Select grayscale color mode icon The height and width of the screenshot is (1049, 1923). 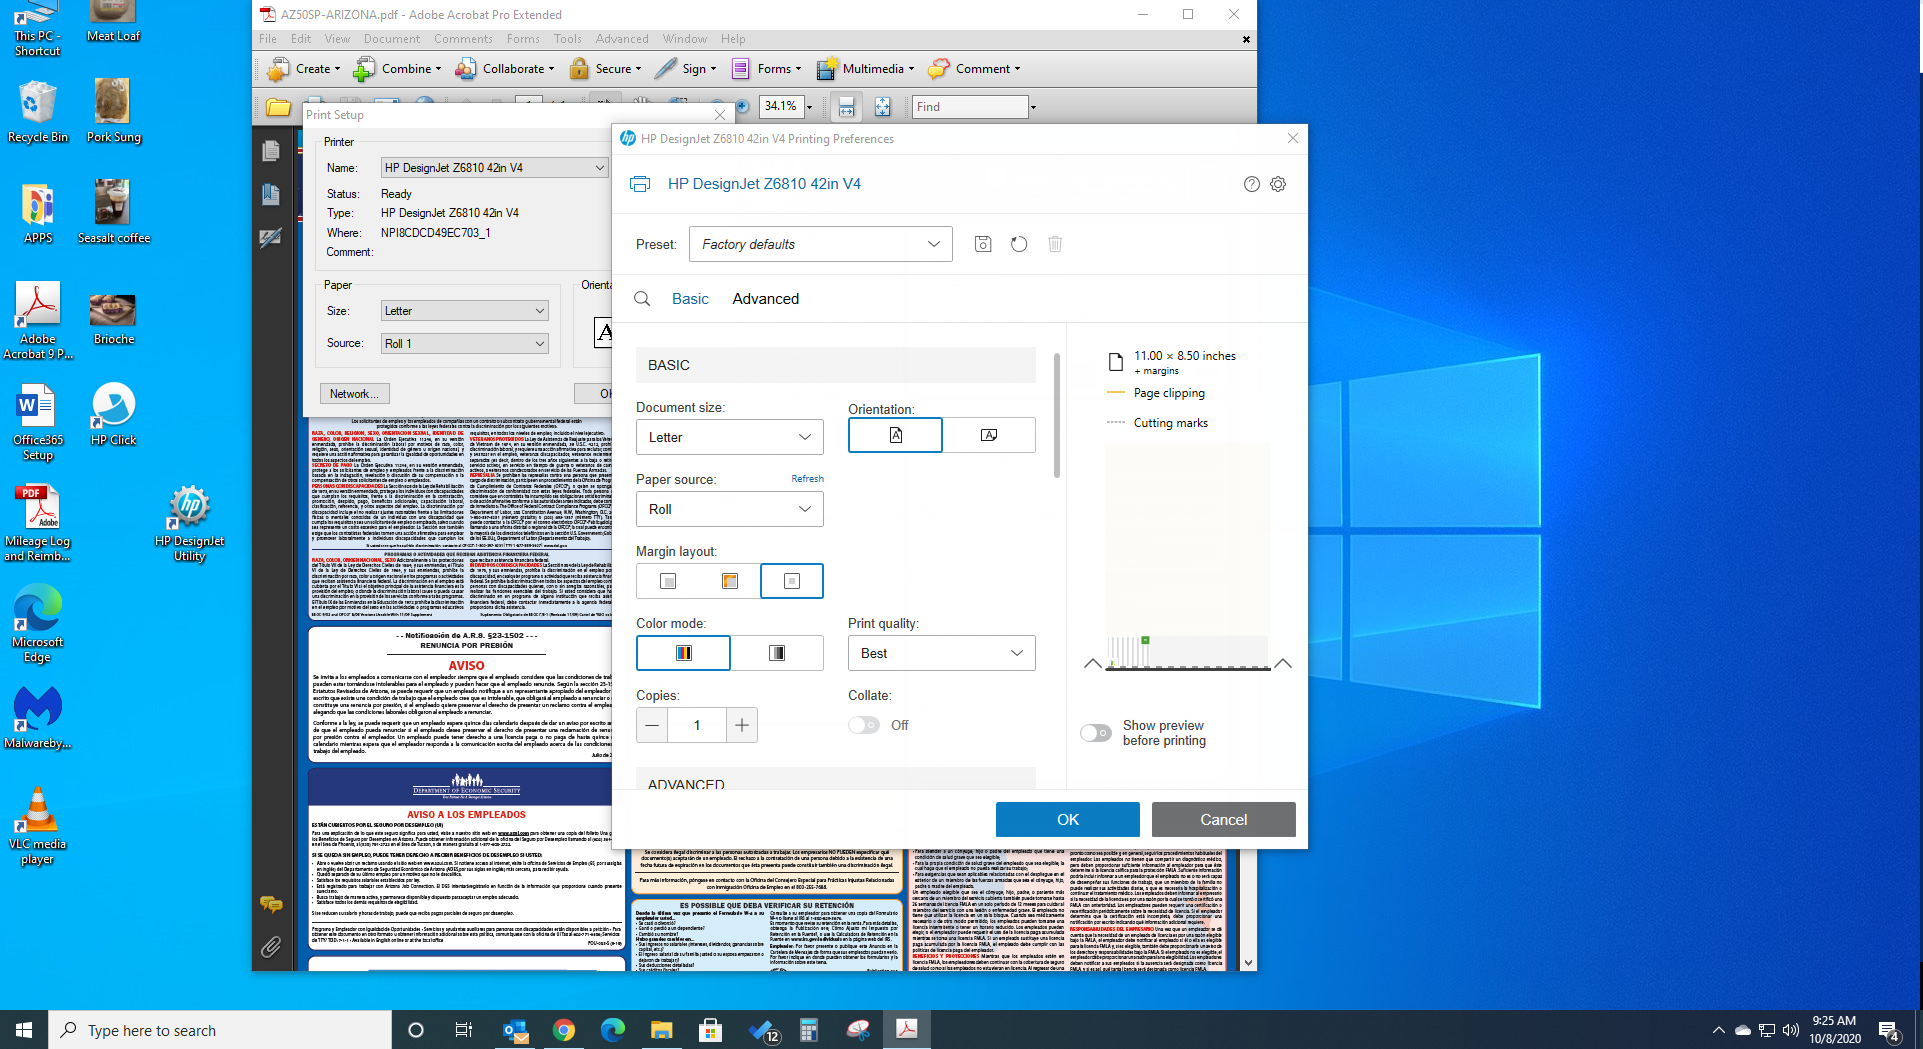777,653
